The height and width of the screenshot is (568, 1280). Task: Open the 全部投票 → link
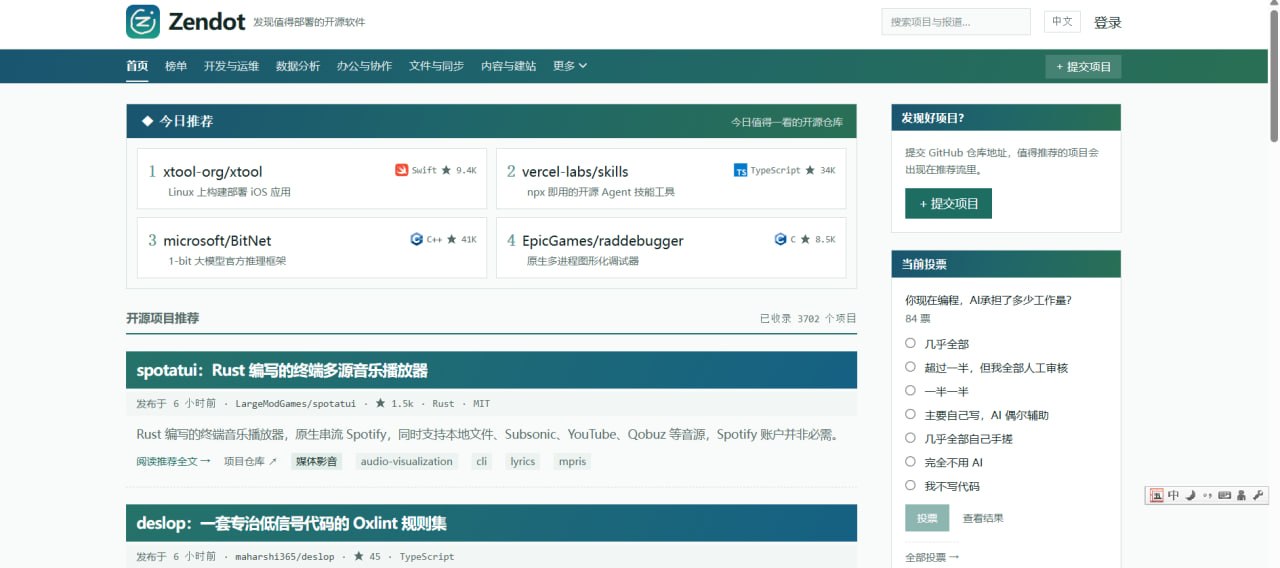[932, 557]
